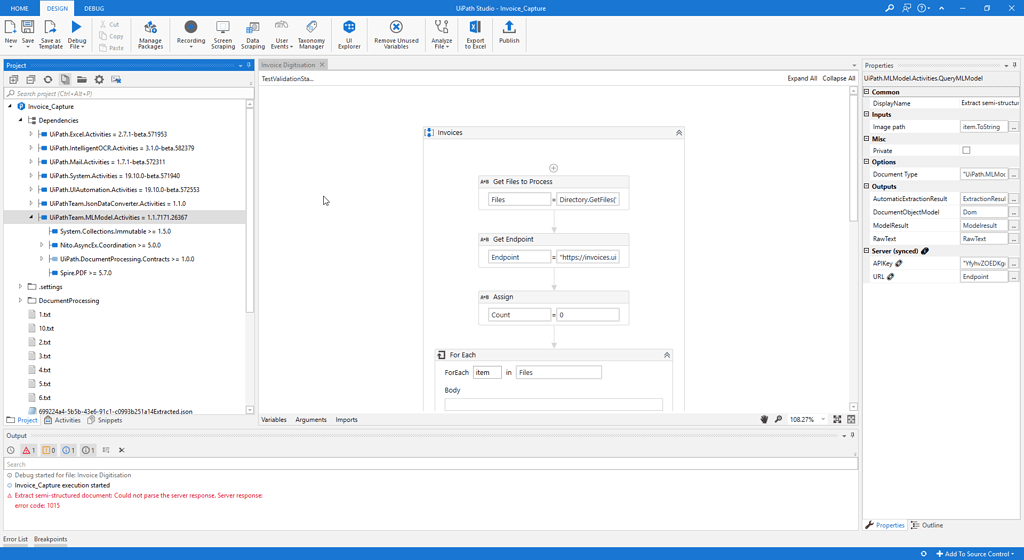
Task: Click the Search project field
Action: tap(125, 93)
